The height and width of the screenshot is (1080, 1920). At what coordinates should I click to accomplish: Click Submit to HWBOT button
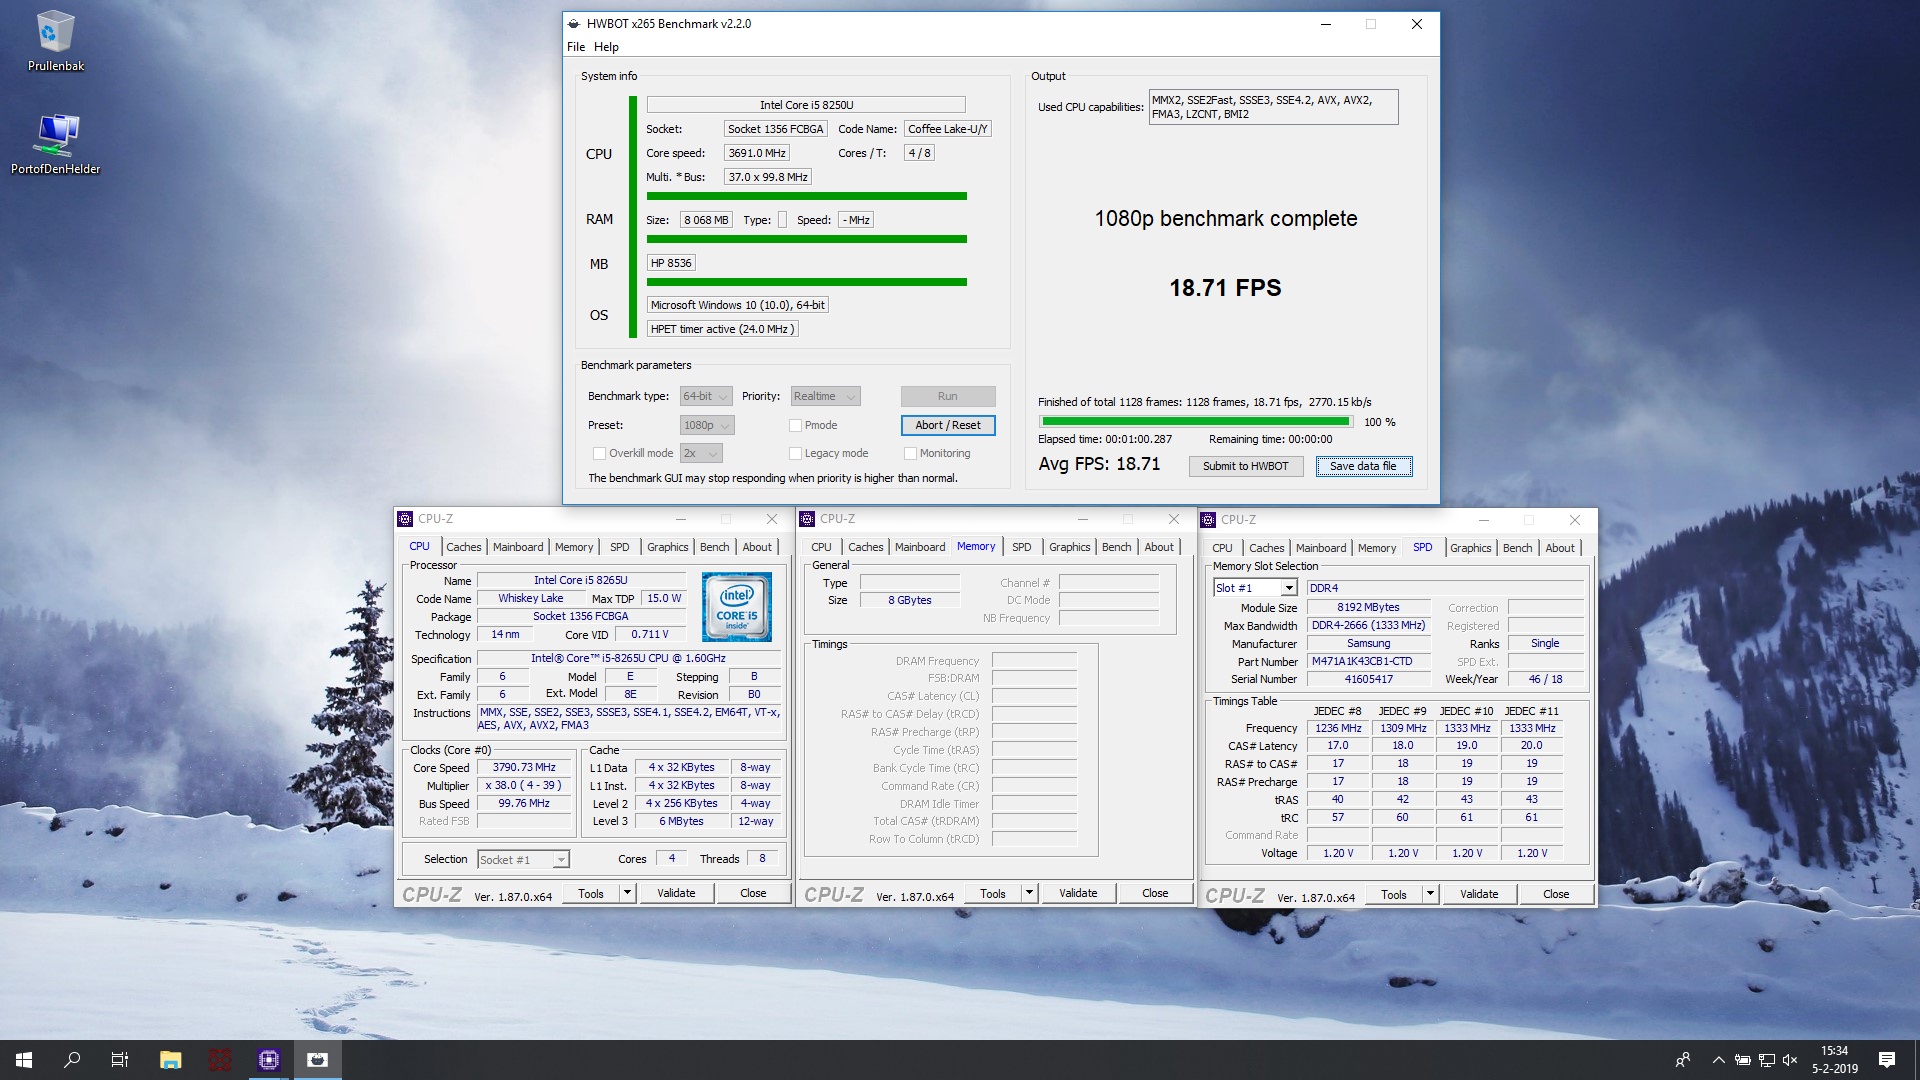coord(1245,466)
